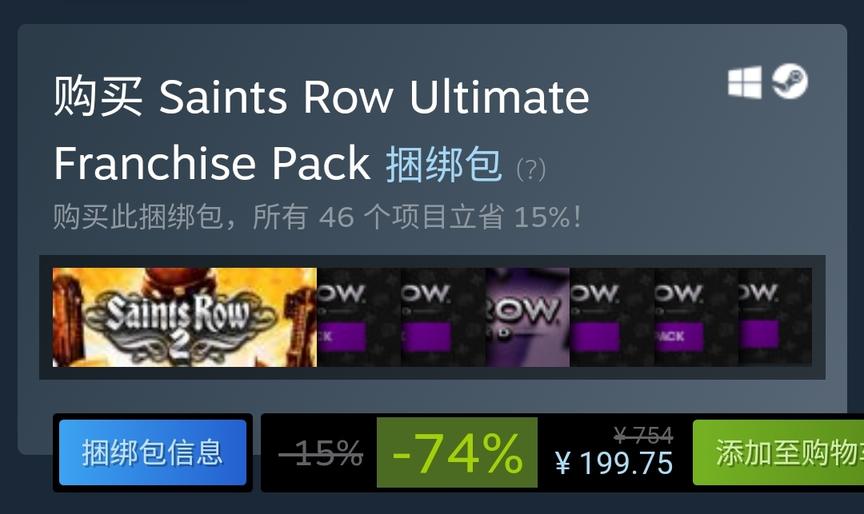The width and height of the screenshot is (864, 514).
Task: Open the (?) bundle help tooltip
Action: tap(531, 169)
